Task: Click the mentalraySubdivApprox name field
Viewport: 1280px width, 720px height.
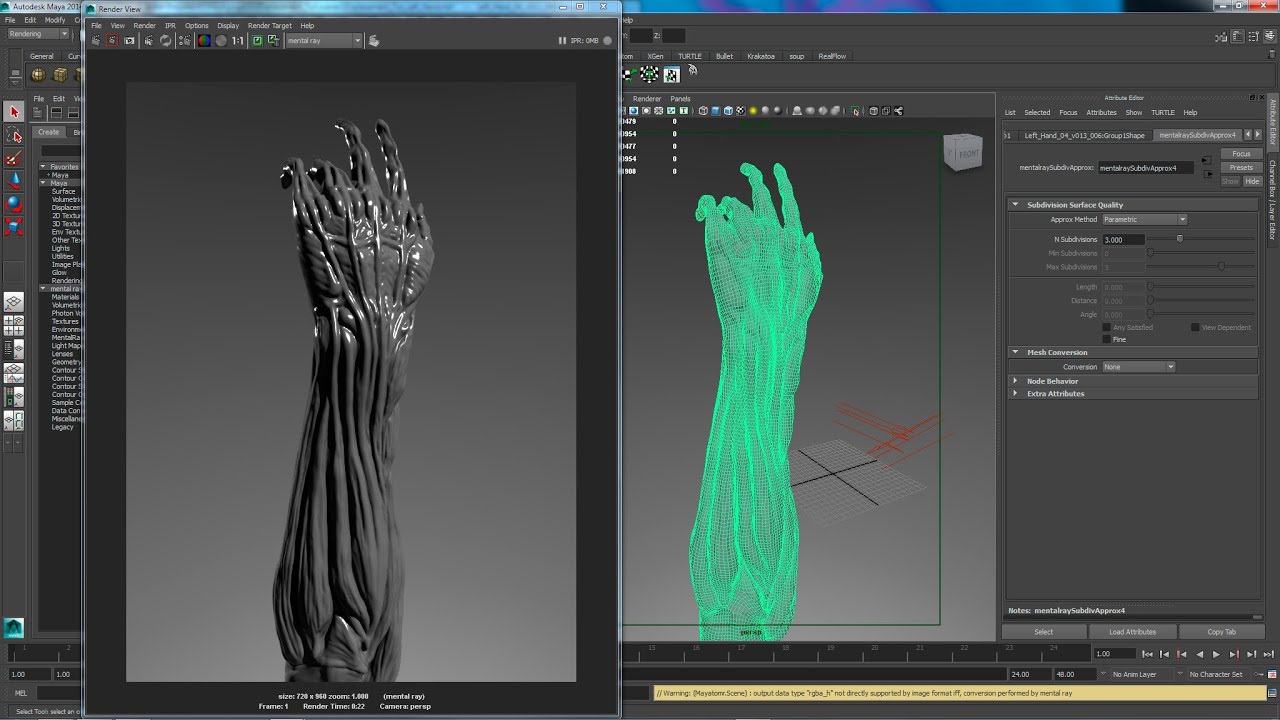Action: pyautogui.click(x=1145, y=168)
